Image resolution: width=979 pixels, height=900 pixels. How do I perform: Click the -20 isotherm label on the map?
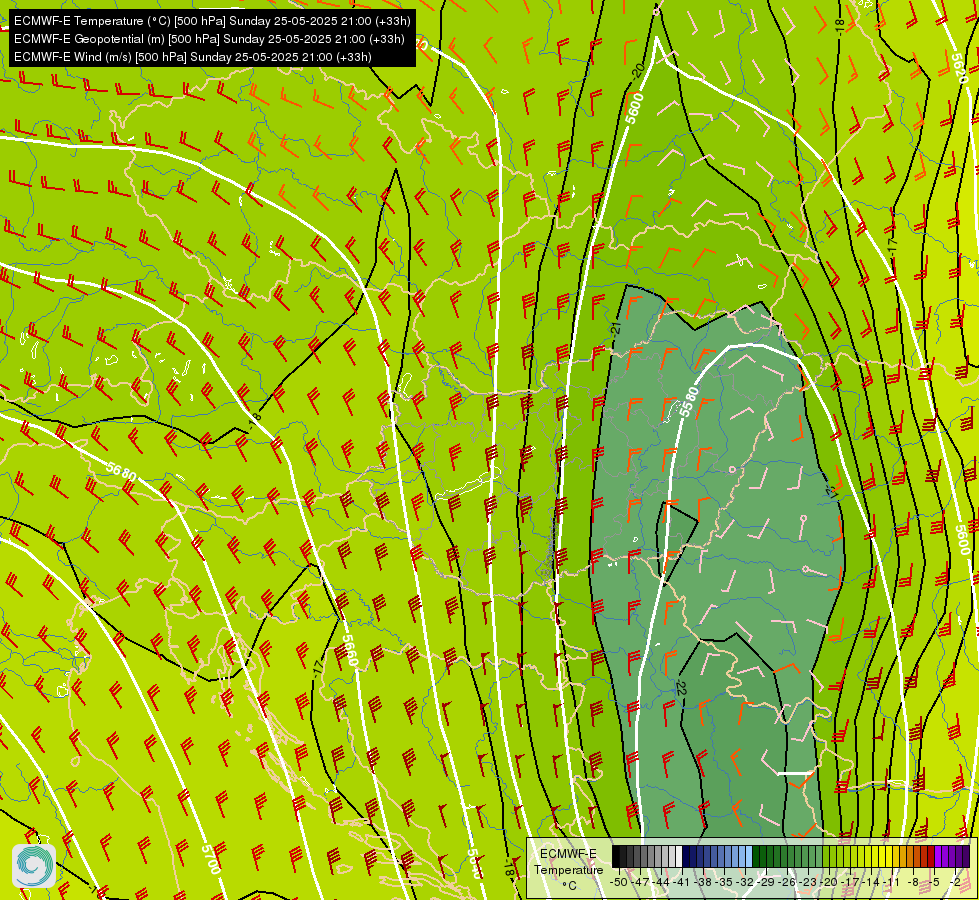[x=637, y=70]
